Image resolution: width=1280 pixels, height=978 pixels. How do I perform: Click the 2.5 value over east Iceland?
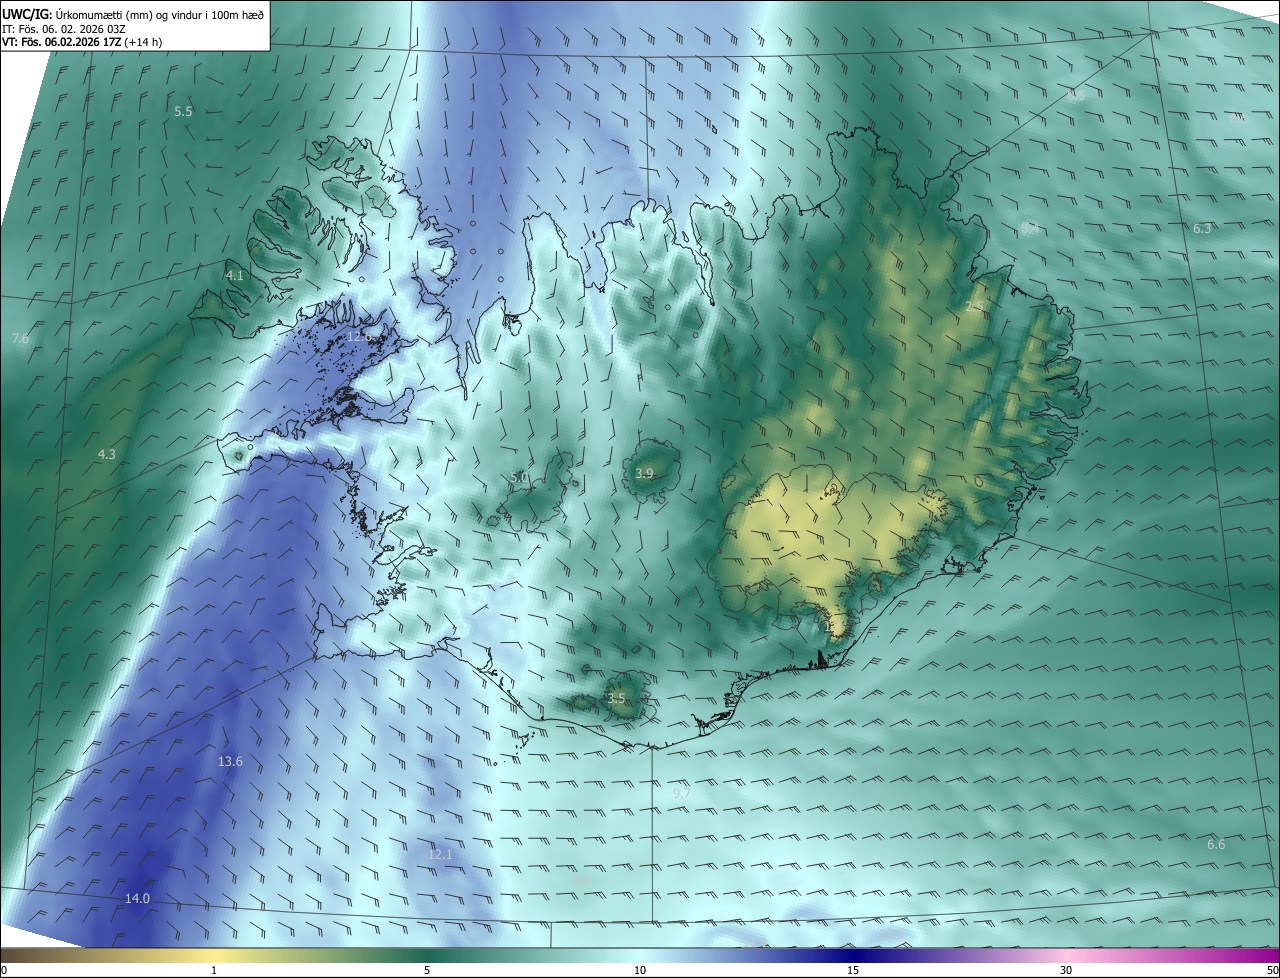(974, 306)
